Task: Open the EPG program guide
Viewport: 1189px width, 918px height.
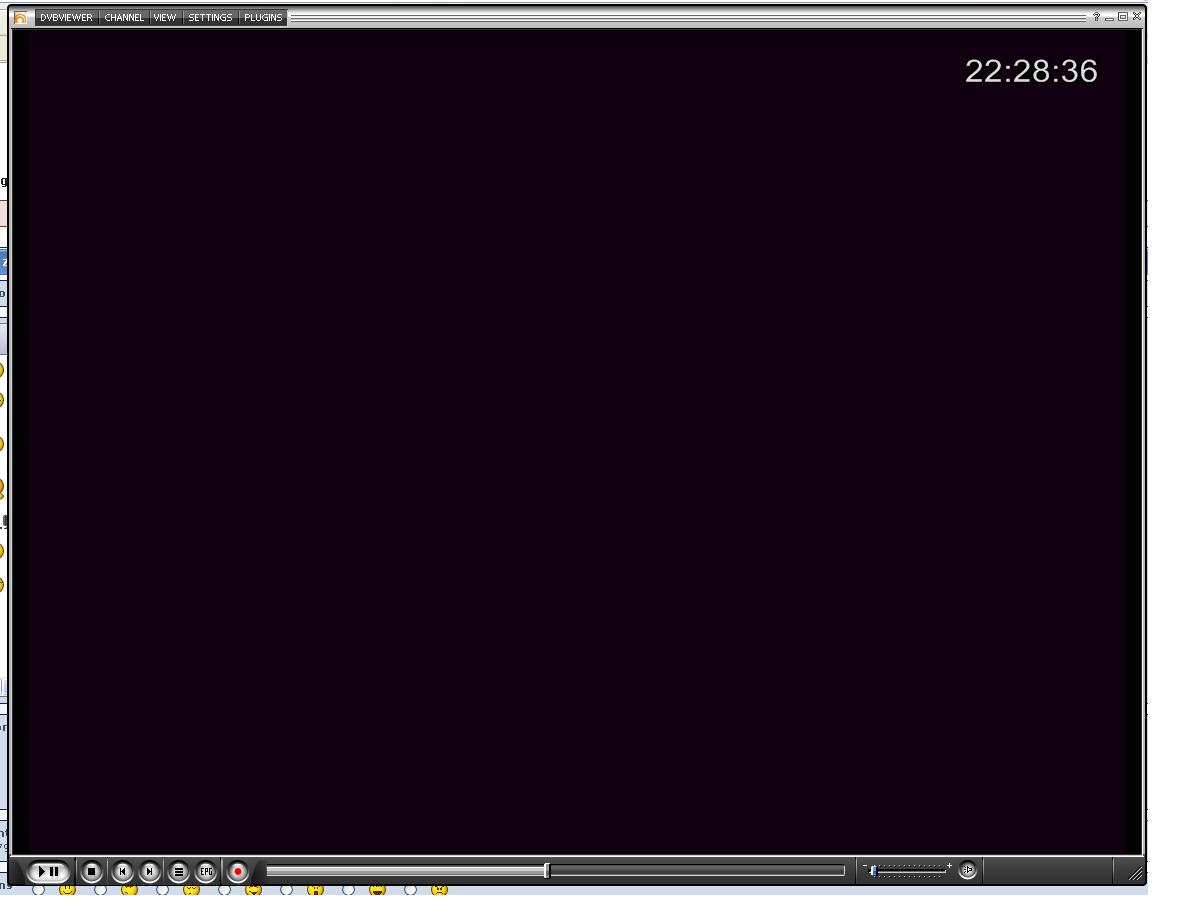Action: [x=206, y=872]
